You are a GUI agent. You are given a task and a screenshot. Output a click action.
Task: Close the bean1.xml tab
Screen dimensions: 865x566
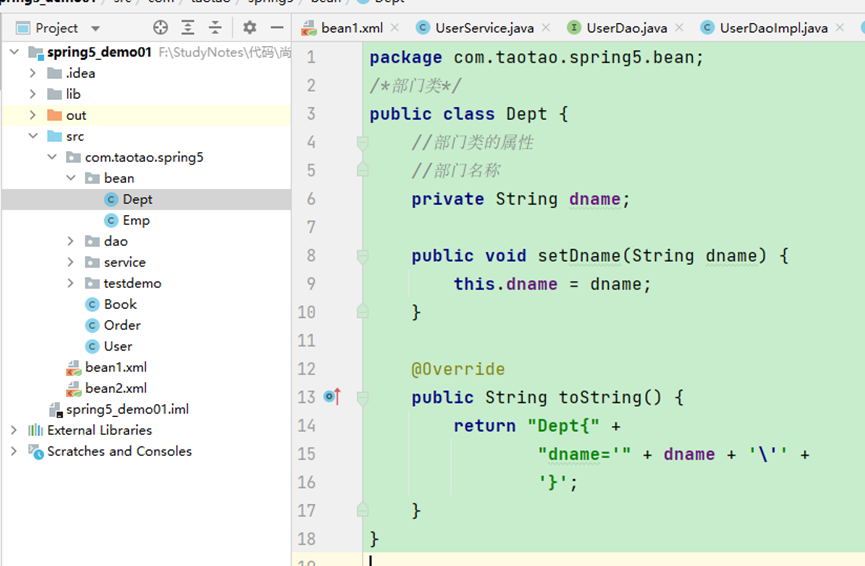395,28
